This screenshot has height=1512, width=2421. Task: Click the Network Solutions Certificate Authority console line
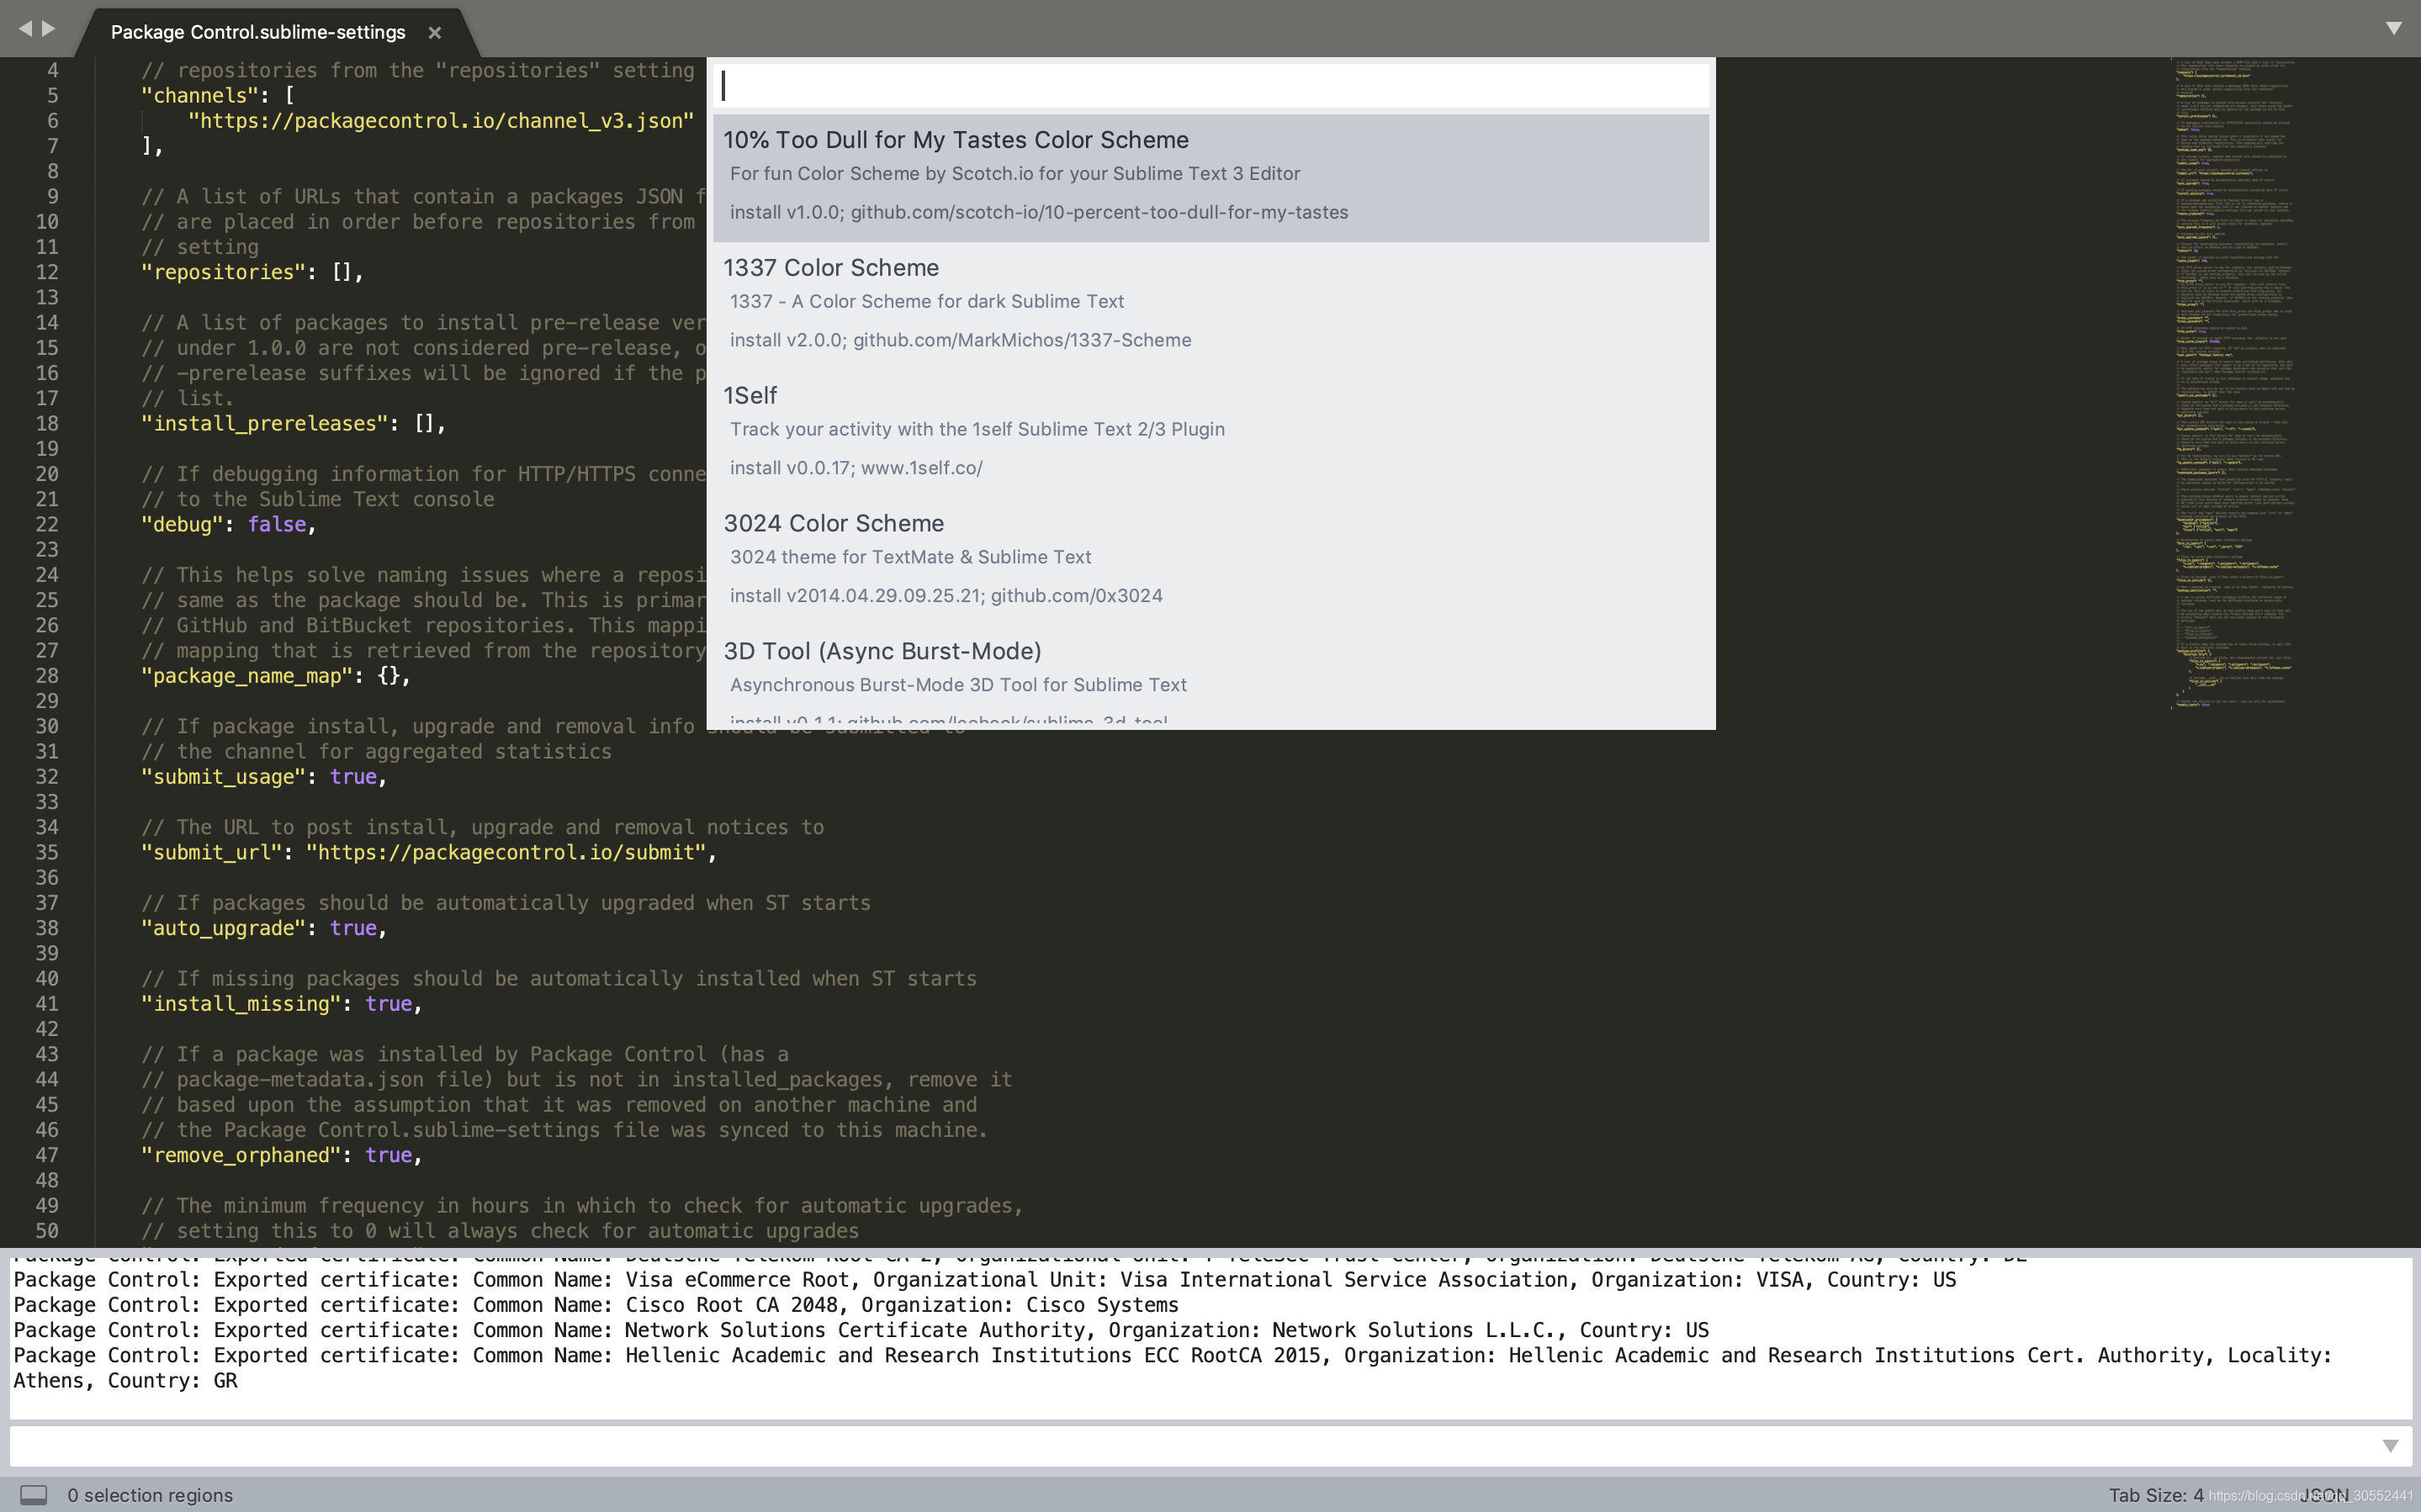click(861, 1330)
